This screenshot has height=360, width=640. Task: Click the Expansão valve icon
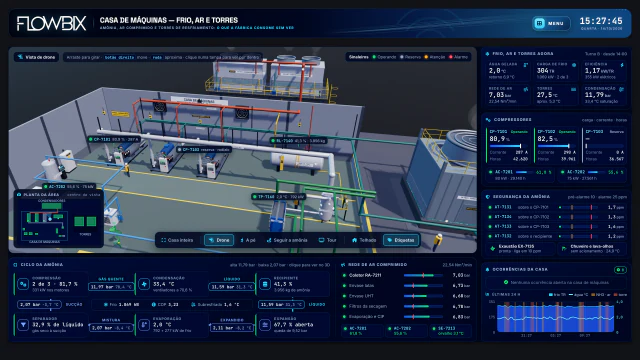[x=265, y=325]
